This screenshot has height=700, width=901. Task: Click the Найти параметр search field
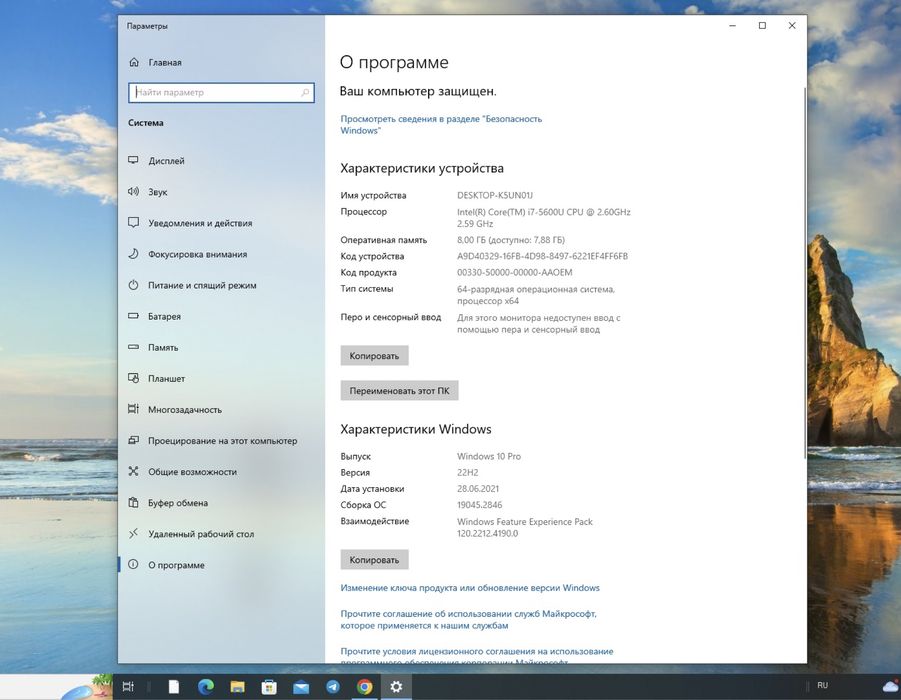(221, 93)
